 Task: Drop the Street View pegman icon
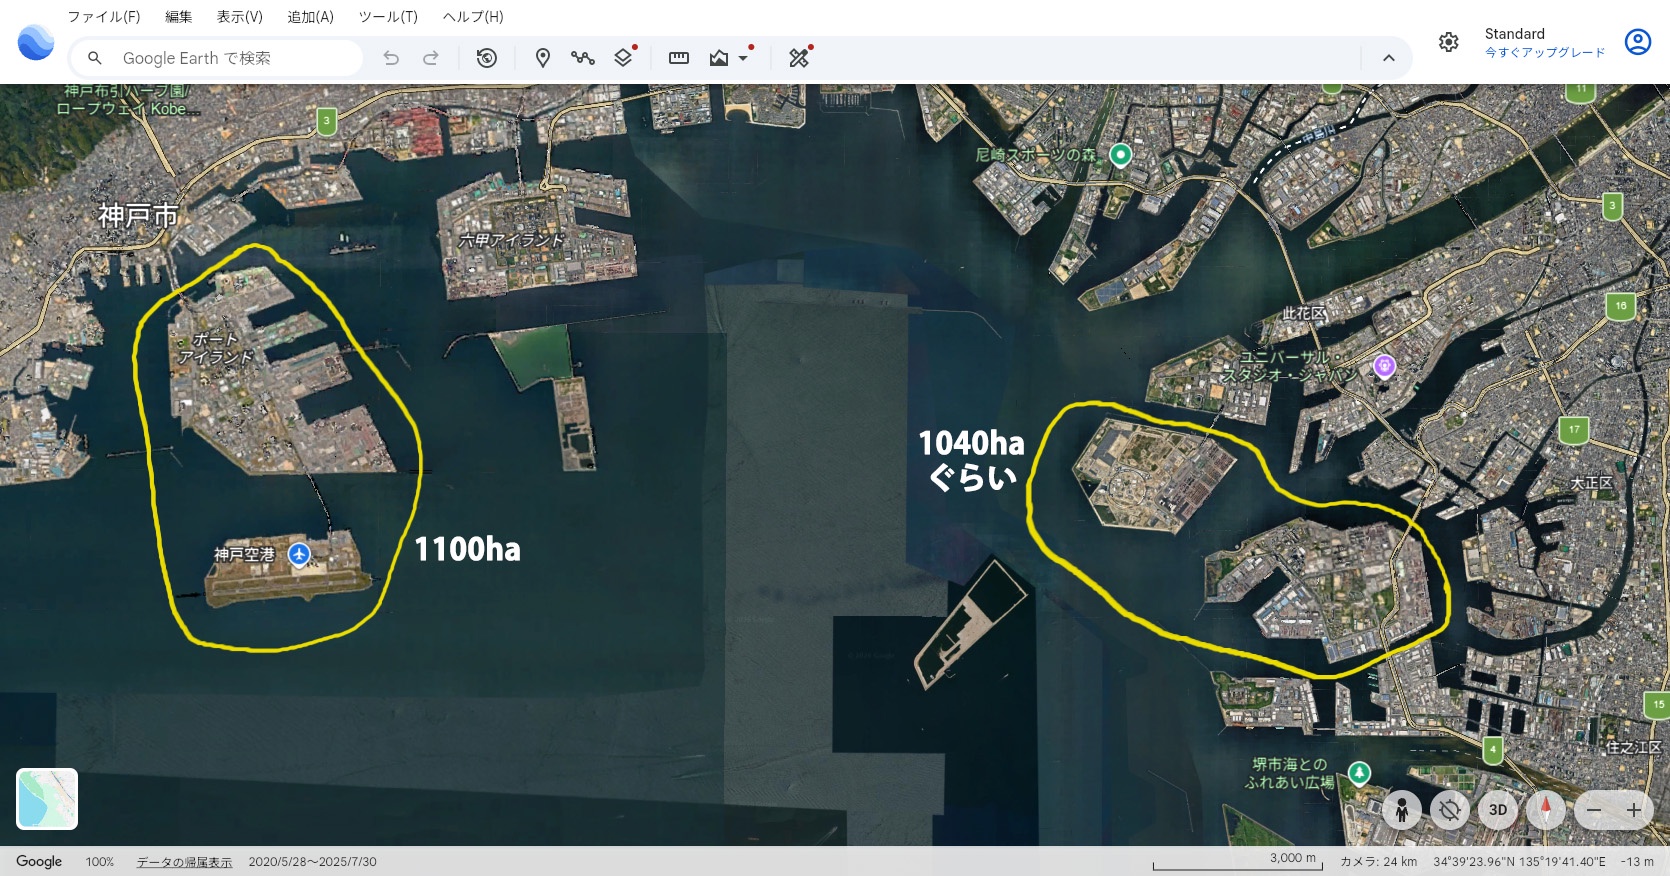point(1402,810)
